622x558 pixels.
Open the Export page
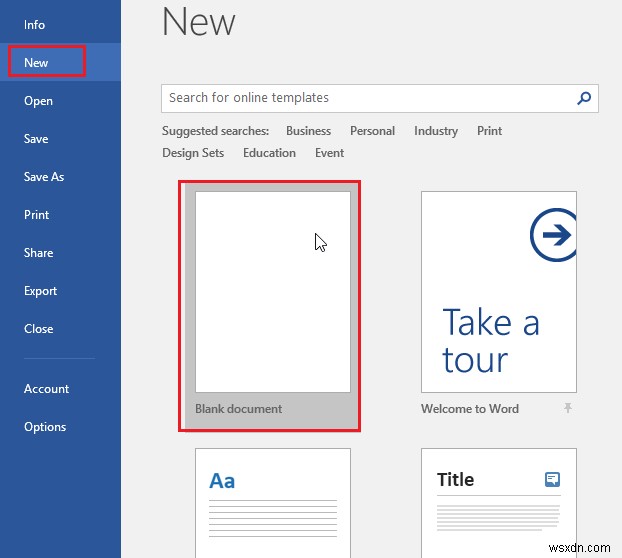[40, 291]
